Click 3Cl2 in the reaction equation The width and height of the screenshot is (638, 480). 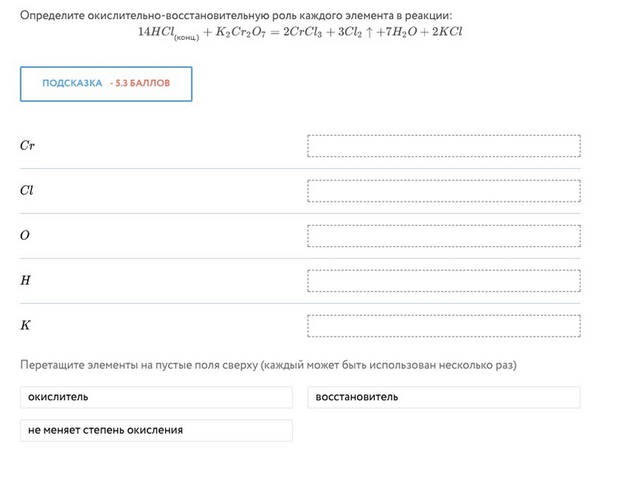350,32
